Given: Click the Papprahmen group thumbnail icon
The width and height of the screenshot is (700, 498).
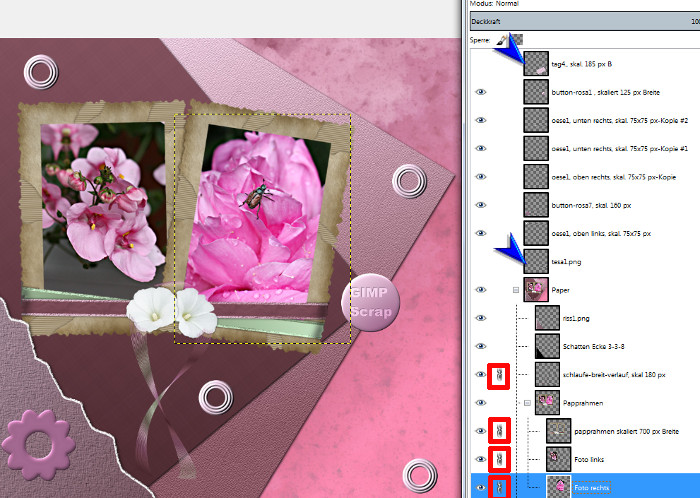Looking at the screenshot, I should tap(547, 402).
